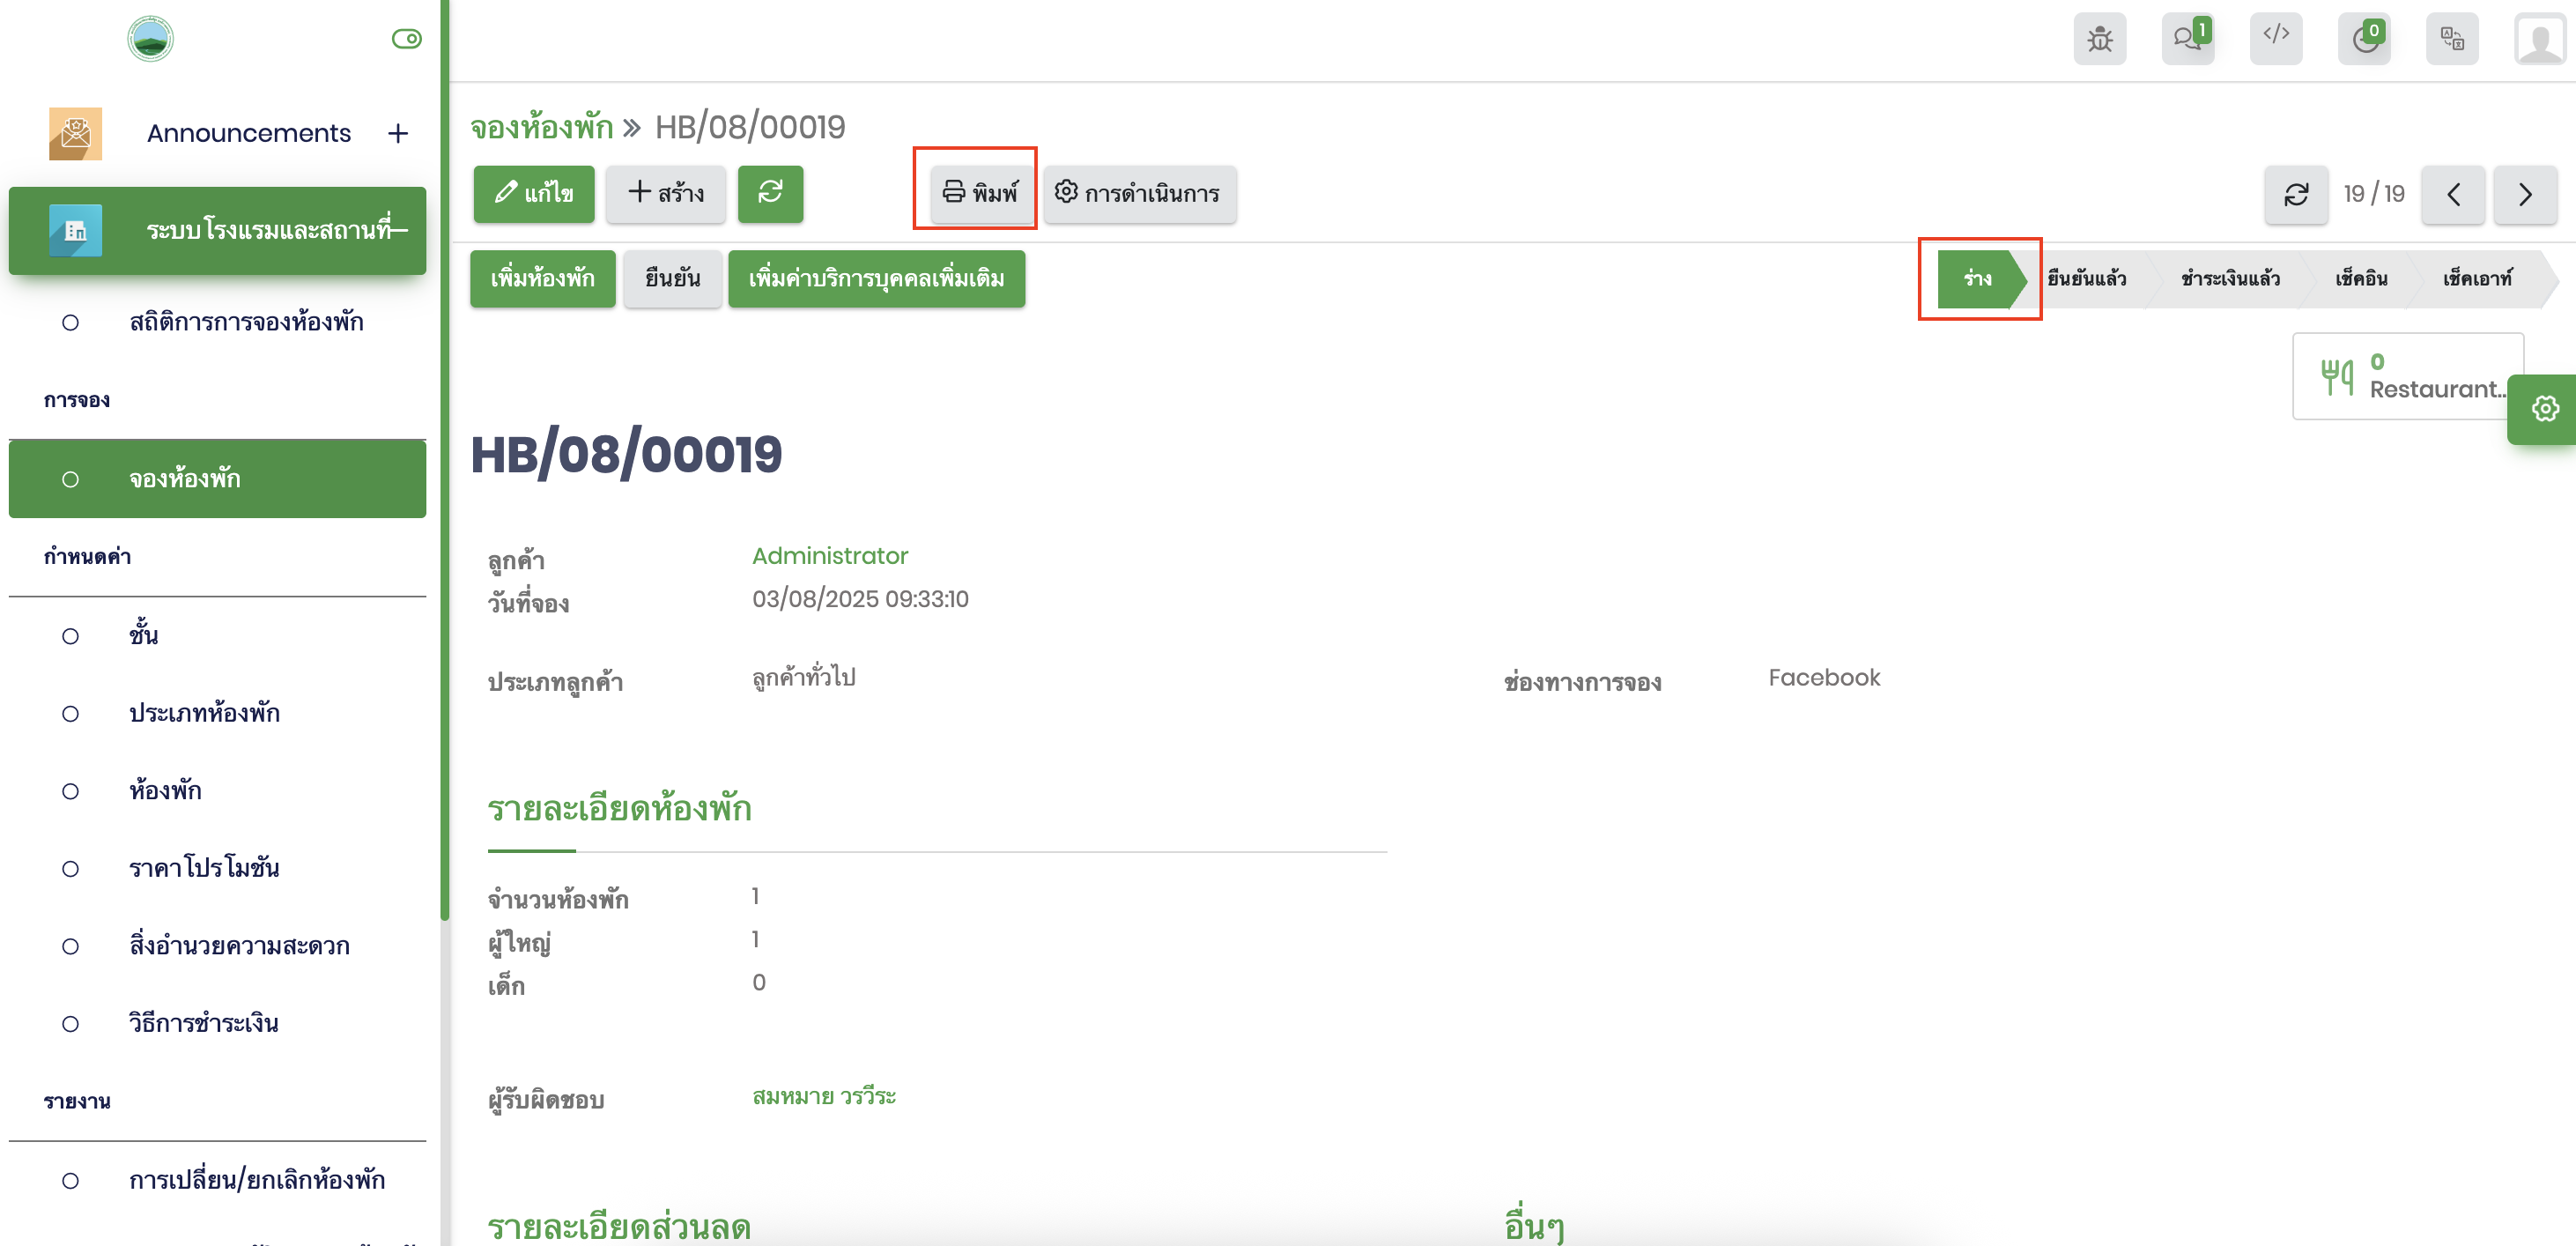Open the การดำเนินการ action dropdown
Screen dimensions: 2576x1246
(x=1139, y=193)
